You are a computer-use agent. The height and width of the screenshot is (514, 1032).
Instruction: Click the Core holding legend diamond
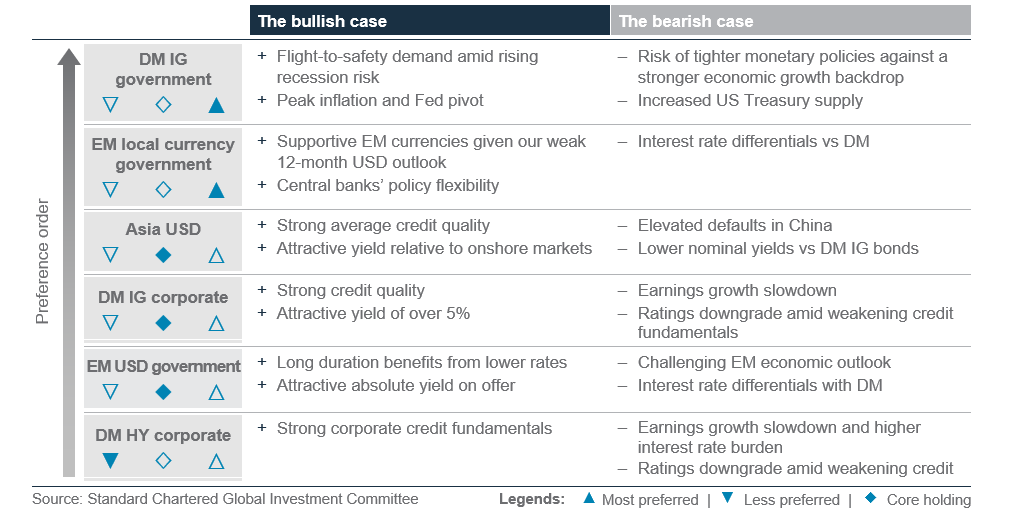pos(870,498)
